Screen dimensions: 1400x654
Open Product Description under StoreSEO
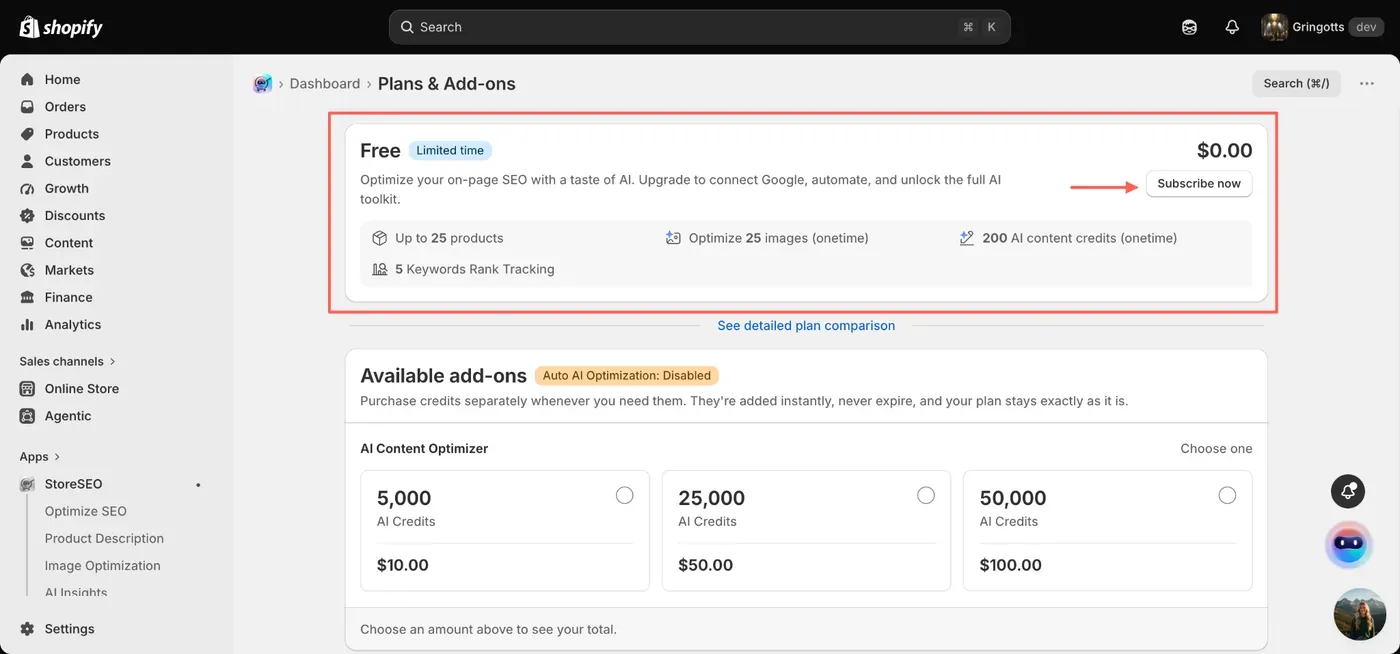pos(104,538)
